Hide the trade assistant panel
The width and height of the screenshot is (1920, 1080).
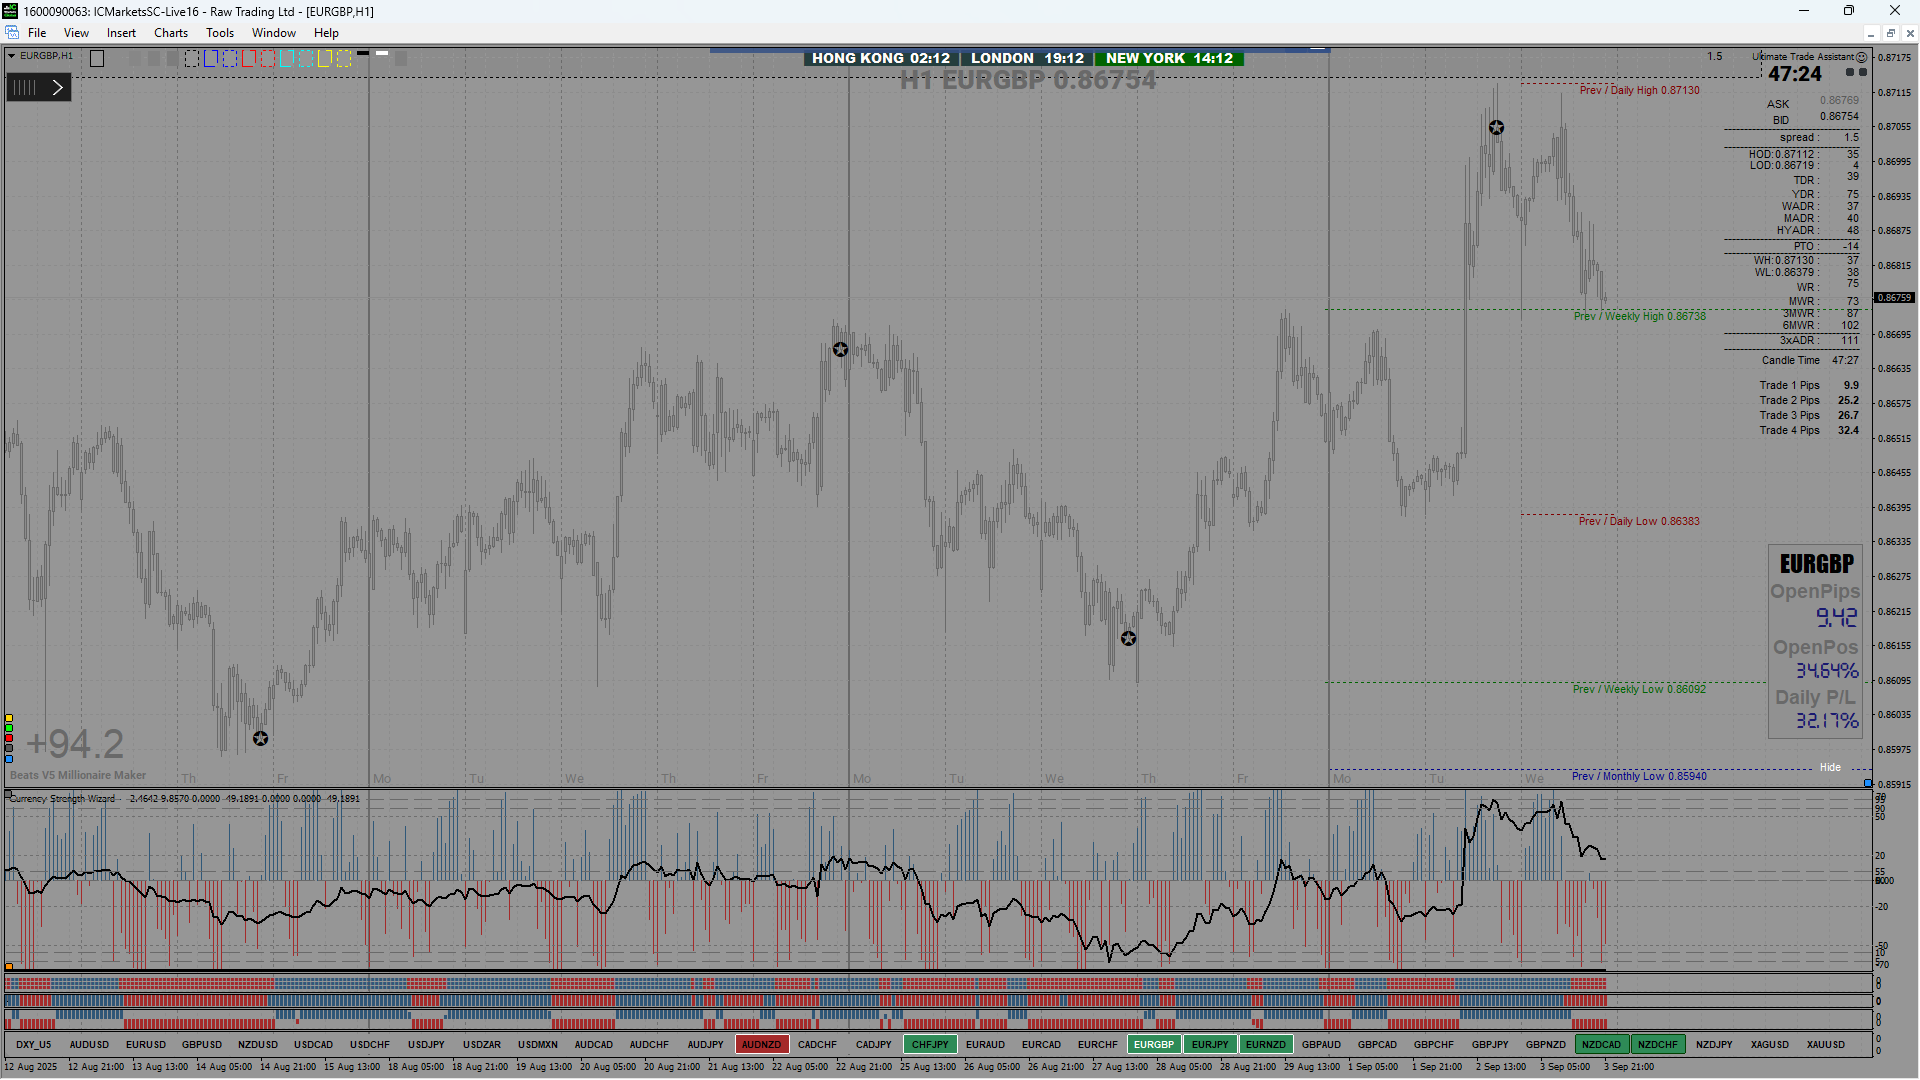1830,767
